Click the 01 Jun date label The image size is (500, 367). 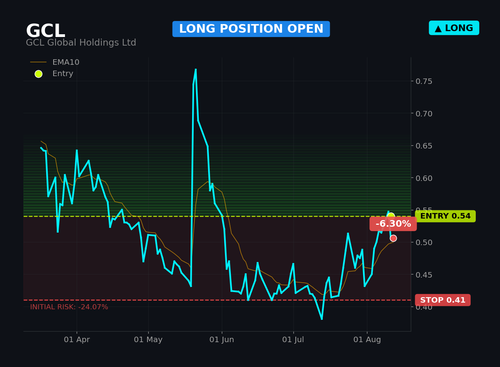point(222,340)
